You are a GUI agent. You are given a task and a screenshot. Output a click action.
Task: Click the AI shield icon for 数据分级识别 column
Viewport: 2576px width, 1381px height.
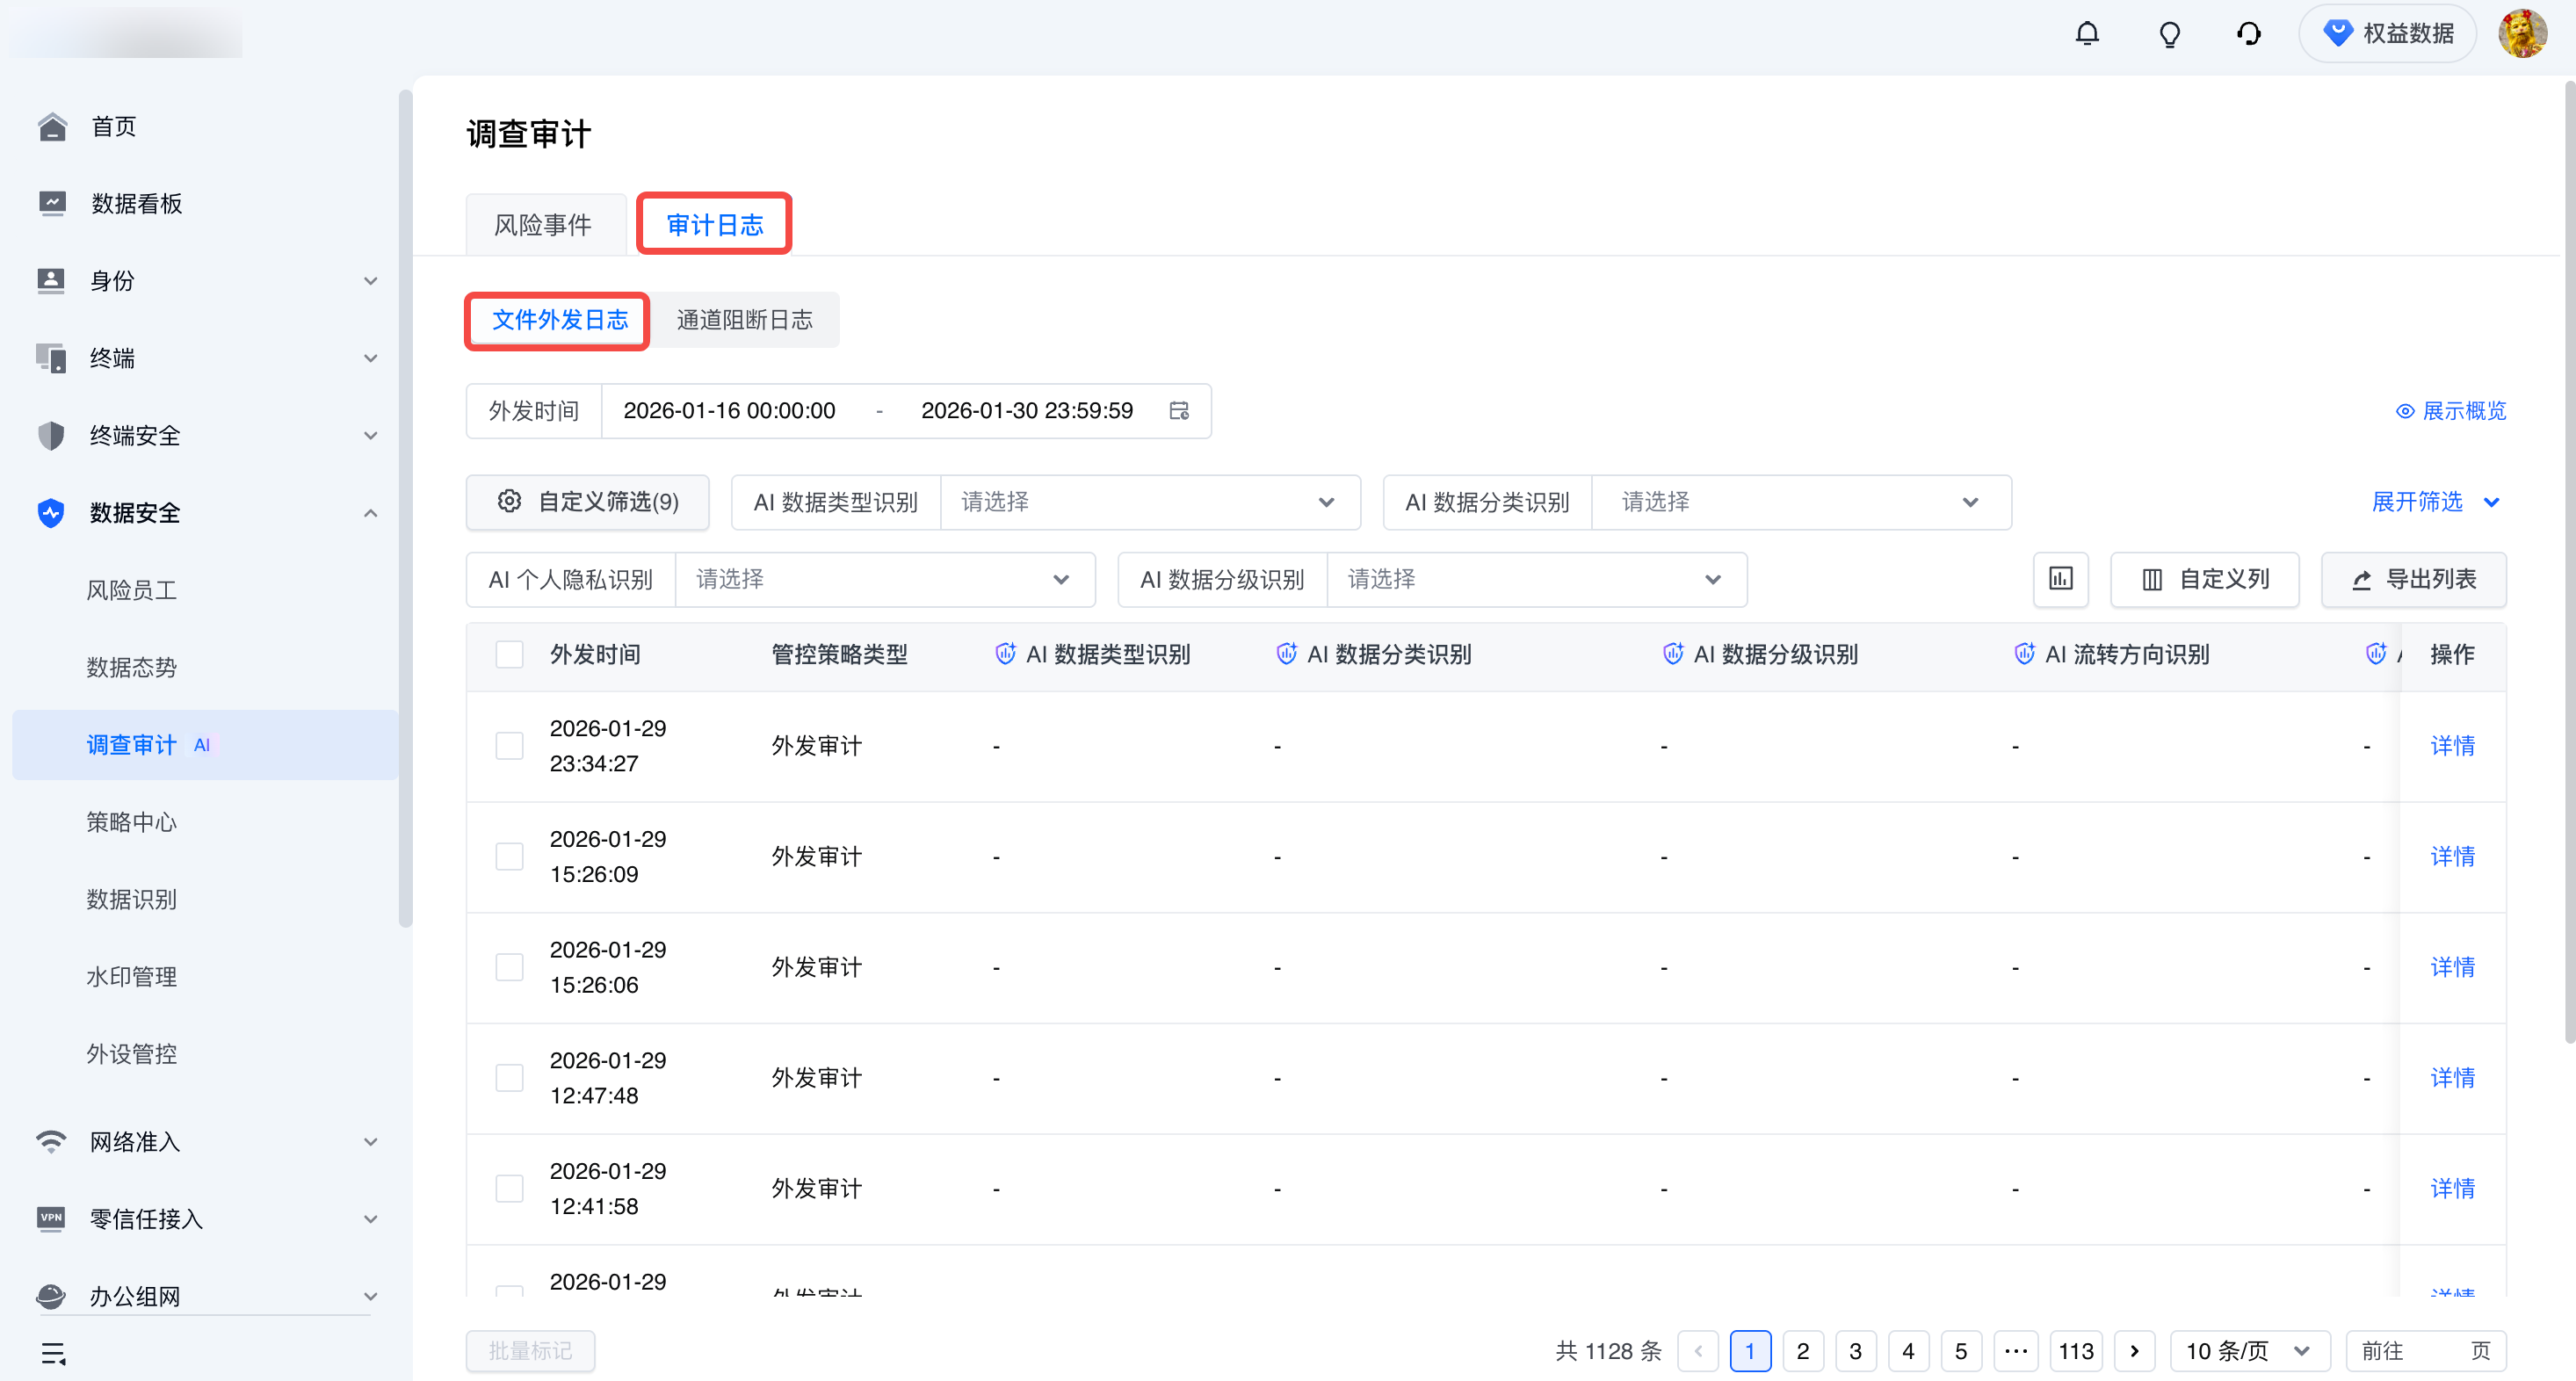(1673, 654)
